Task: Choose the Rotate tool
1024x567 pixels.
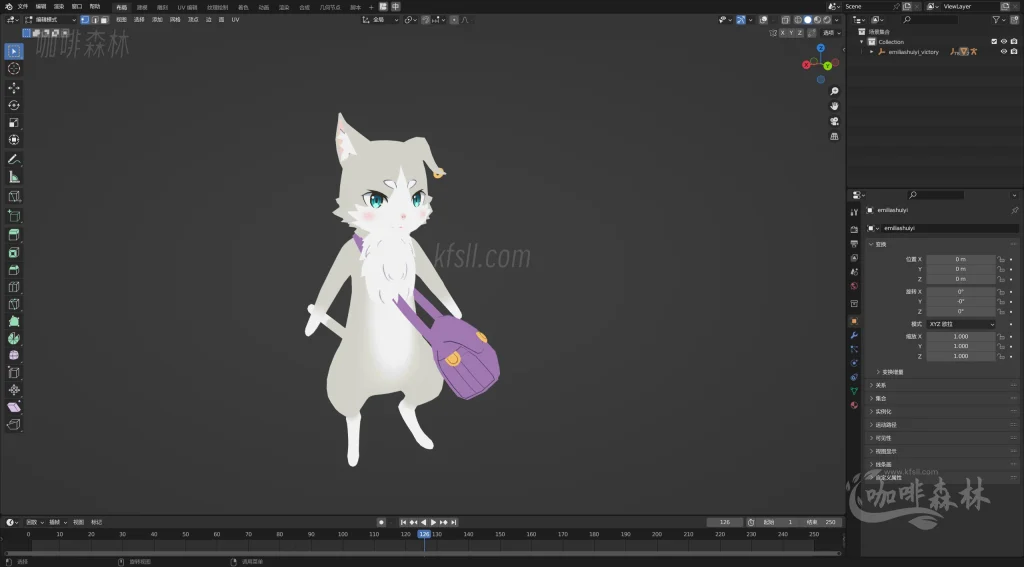Action: 14,105
